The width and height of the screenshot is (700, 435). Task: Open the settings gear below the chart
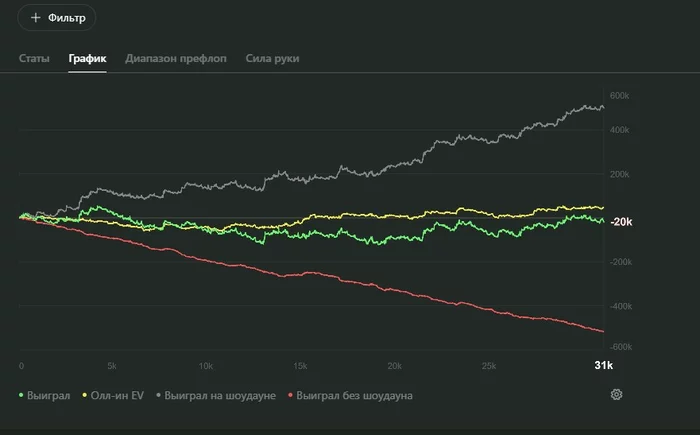coord(616,394)
